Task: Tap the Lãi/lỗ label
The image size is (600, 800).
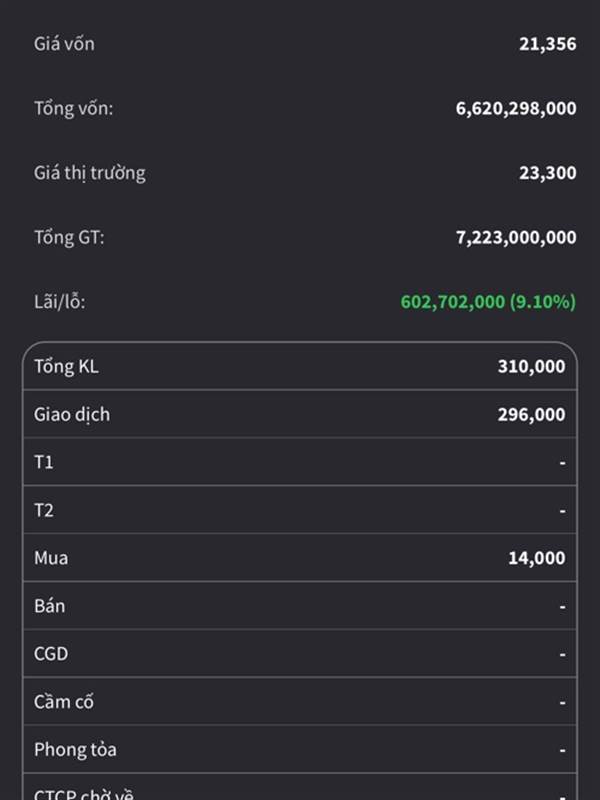Action: coord(60,301)
